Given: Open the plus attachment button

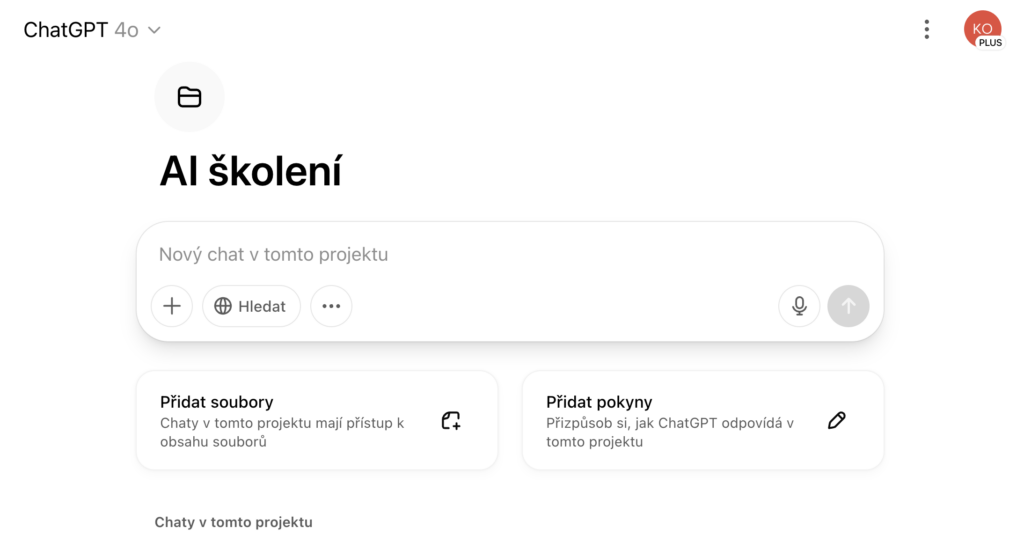Looking at the screenshot, I should [172, 306].
